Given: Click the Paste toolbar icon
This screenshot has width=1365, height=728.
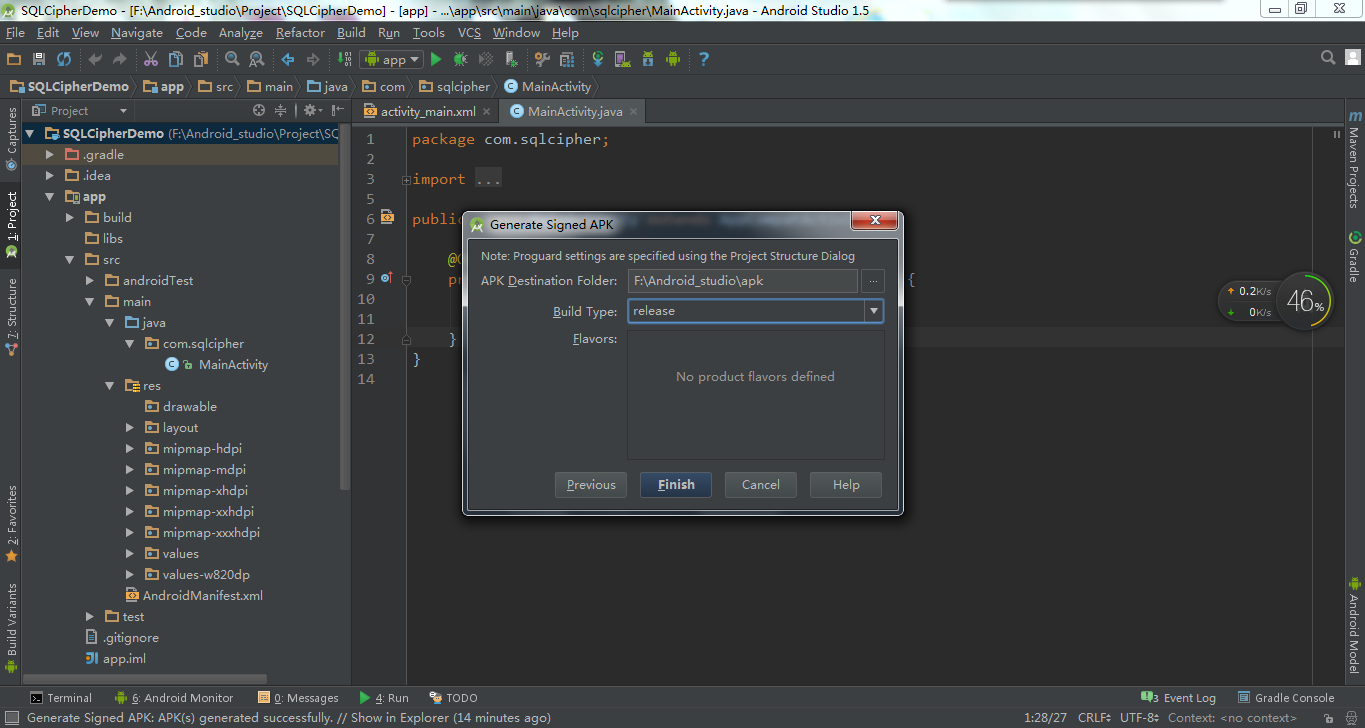Looking at the screenshot, I should 201,59.
